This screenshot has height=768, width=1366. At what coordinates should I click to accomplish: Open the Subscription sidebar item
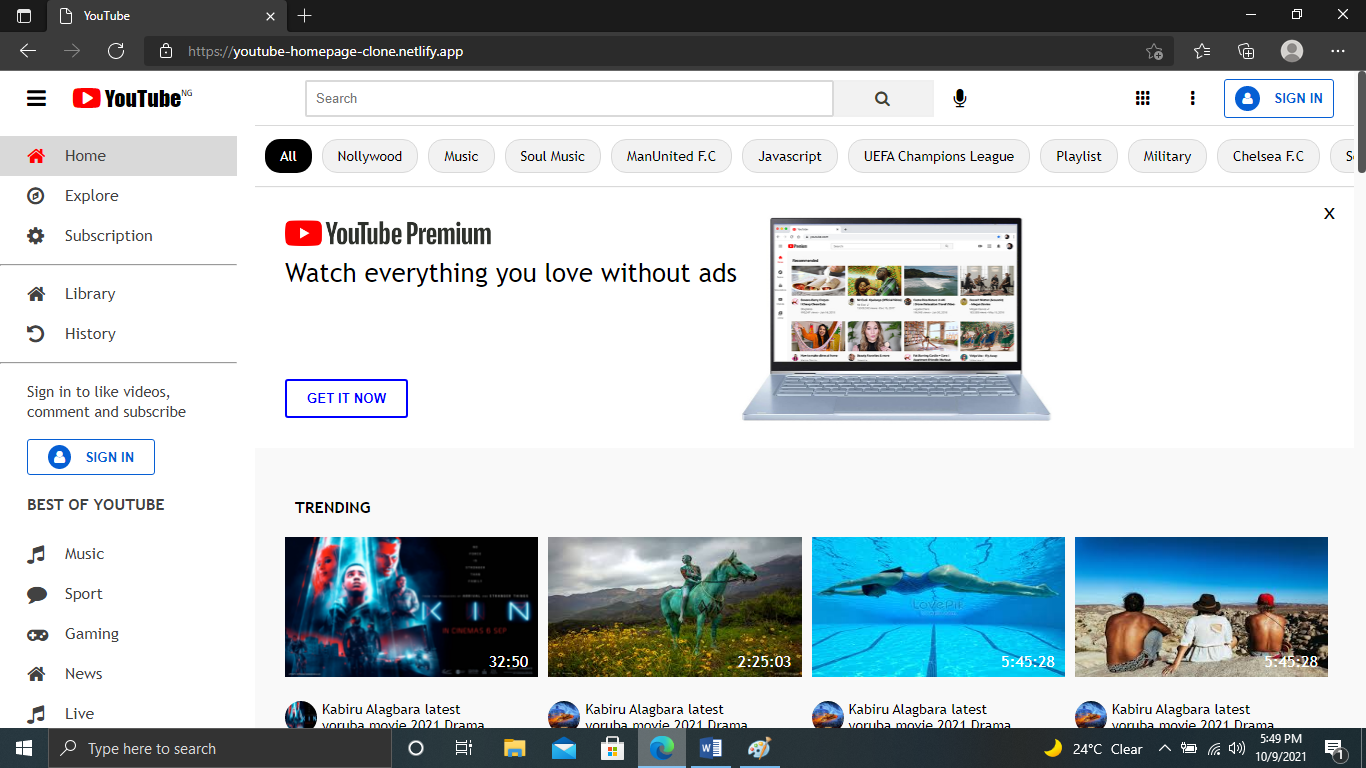pos(118,236)
